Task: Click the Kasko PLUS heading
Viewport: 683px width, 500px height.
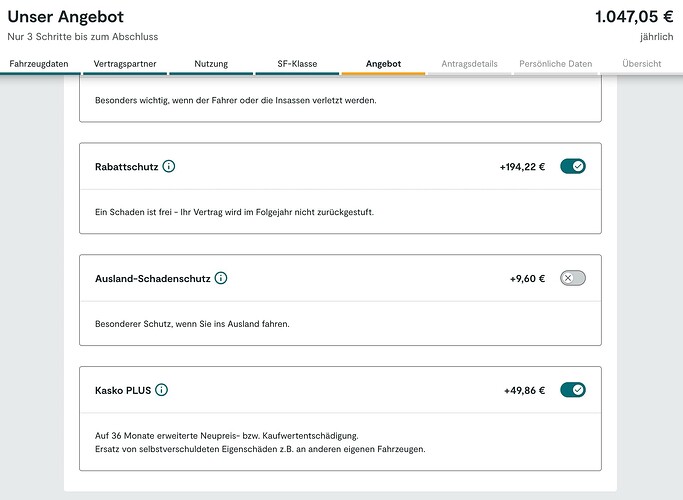Action: point(123,390)
